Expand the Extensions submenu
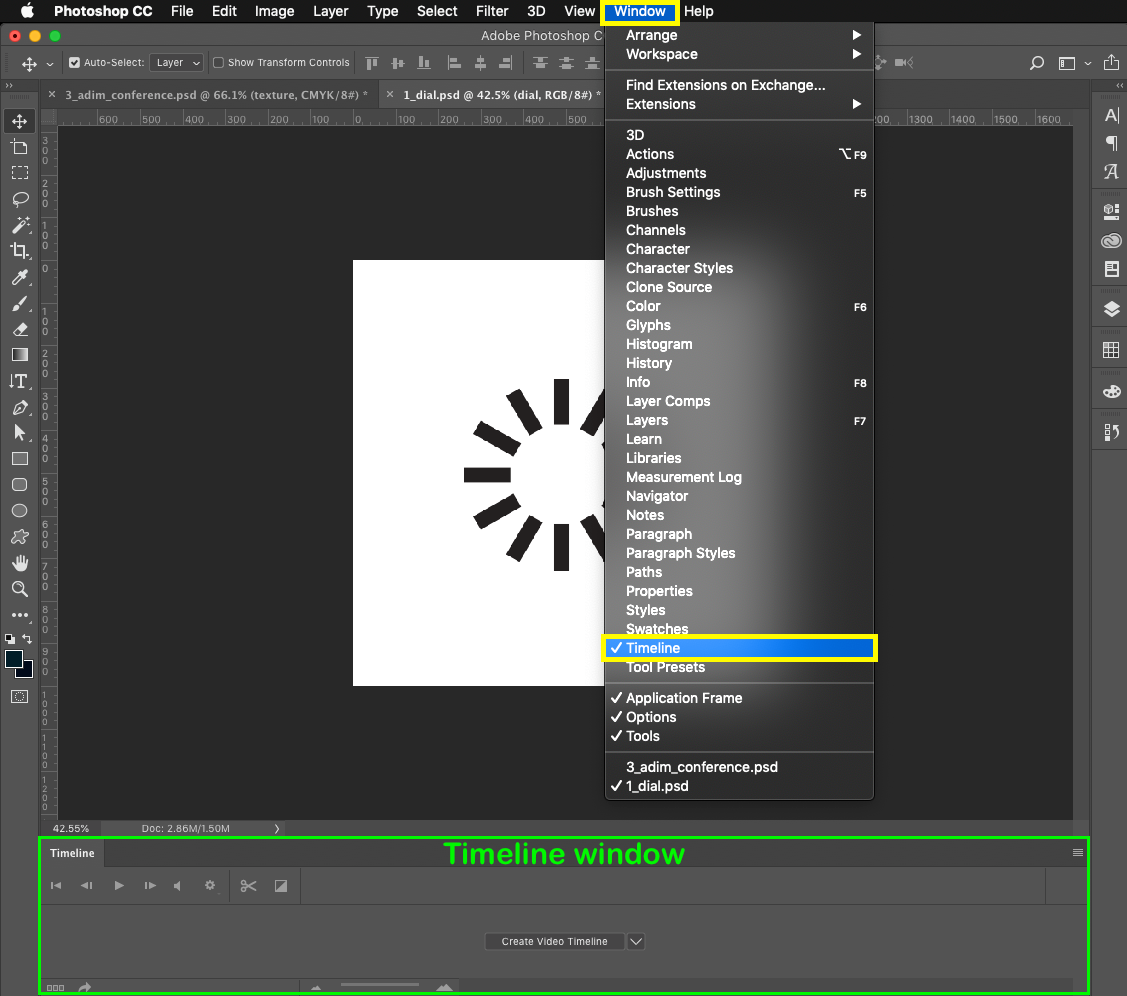The image size is (1127, 996). coord(740,104)
